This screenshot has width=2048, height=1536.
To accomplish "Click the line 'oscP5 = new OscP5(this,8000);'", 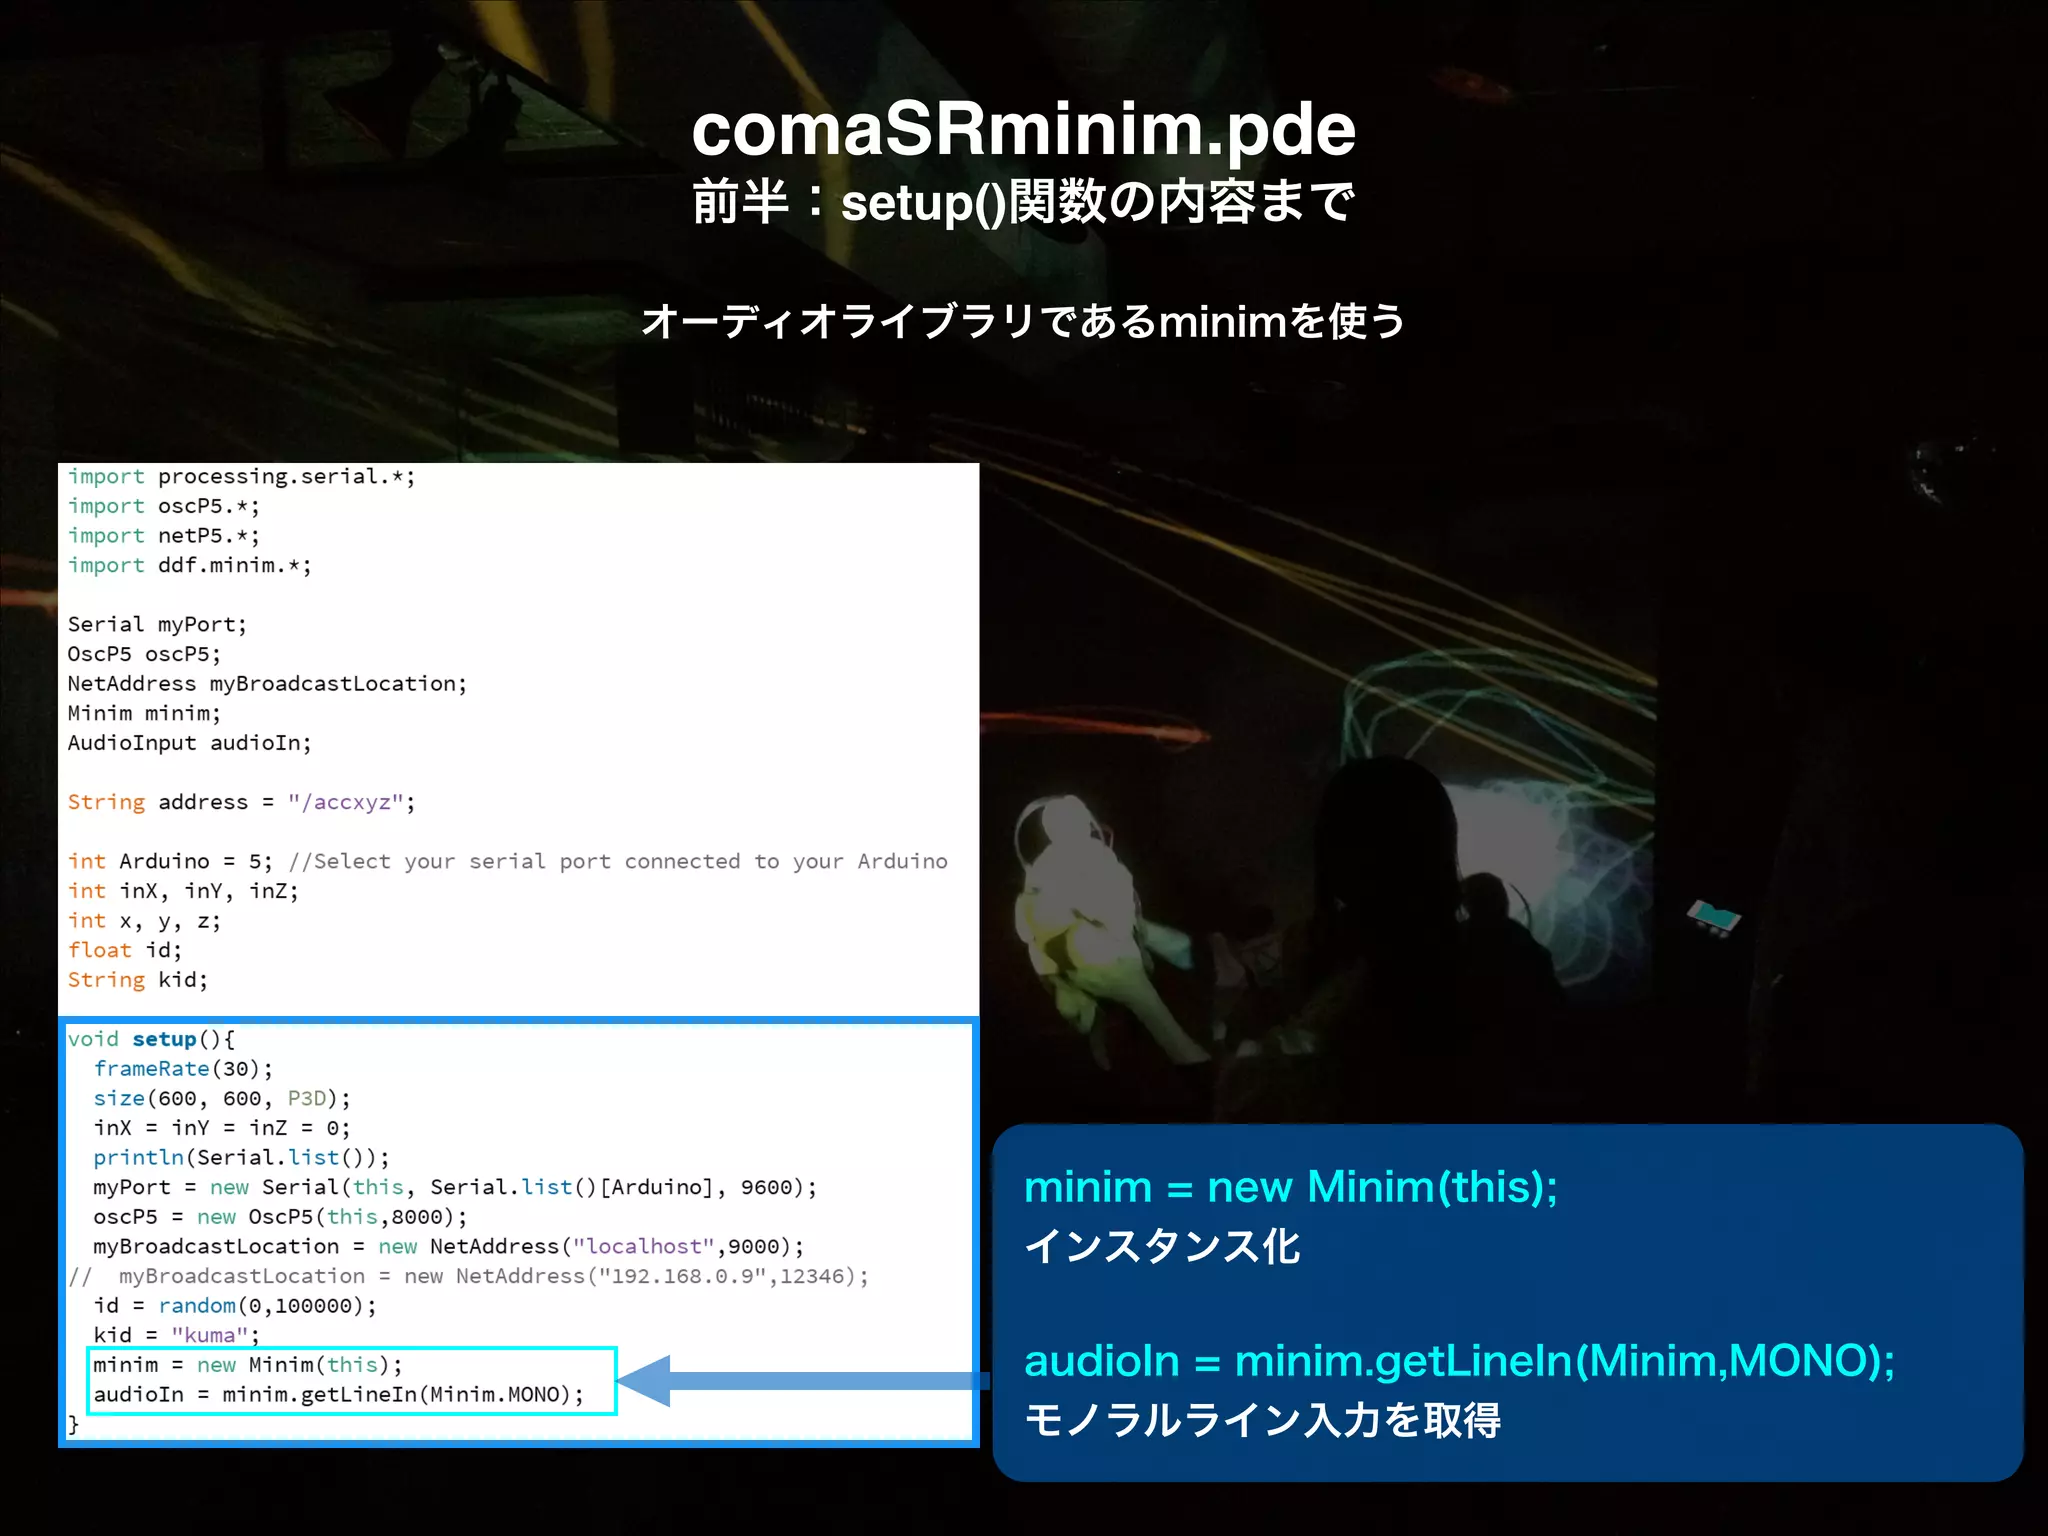I will 280,1217.
